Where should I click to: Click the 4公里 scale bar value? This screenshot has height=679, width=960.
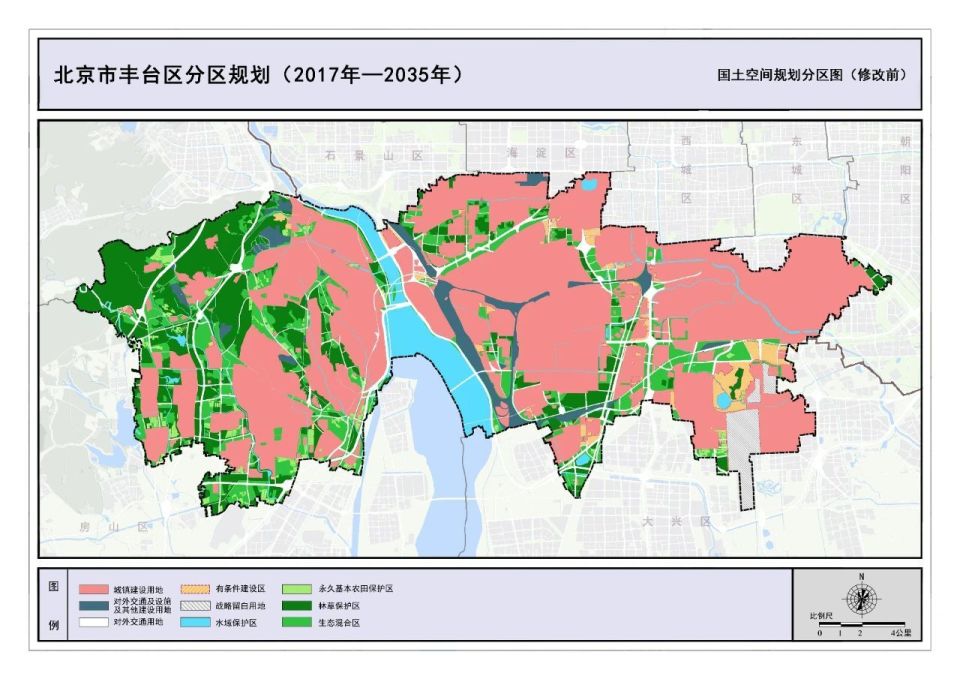(901, 633)
